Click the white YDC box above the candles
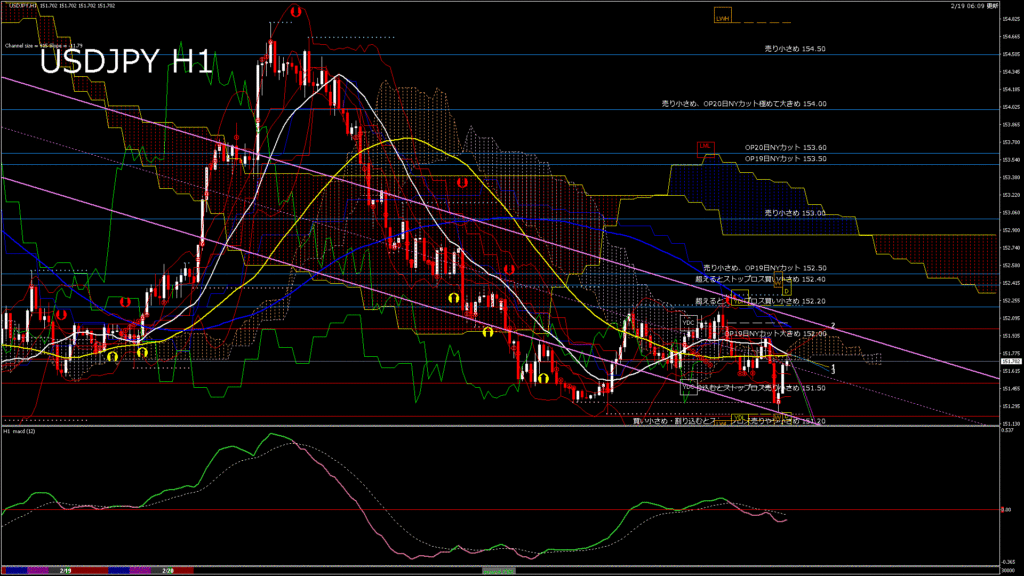This screenshot has height=576, width=1024. [x=689, y=322]
